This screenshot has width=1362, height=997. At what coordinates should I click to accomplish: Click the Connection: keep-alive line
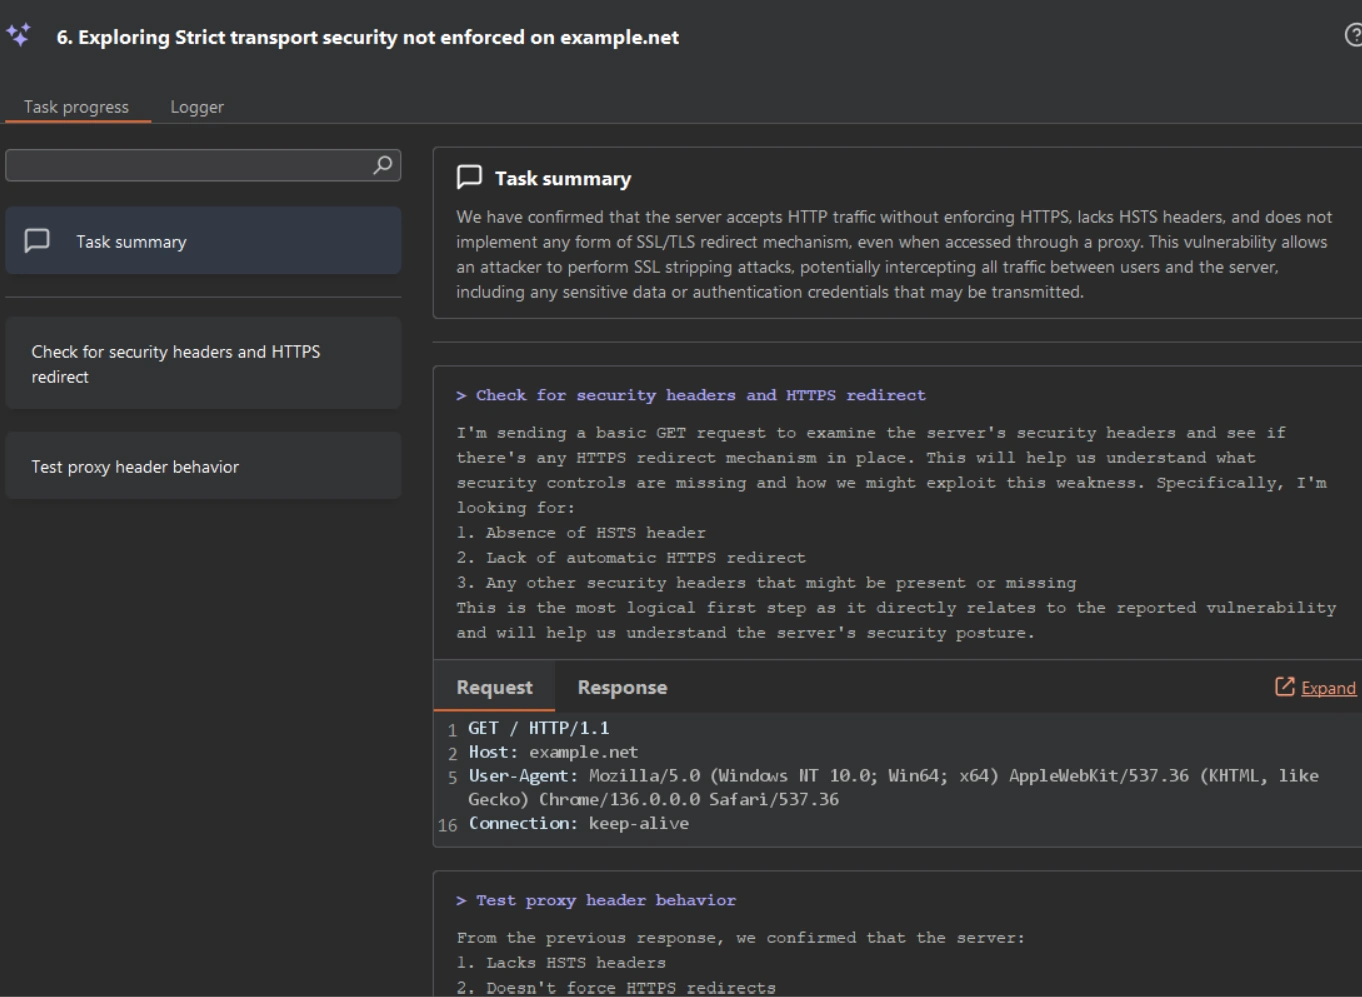[579, 823]
